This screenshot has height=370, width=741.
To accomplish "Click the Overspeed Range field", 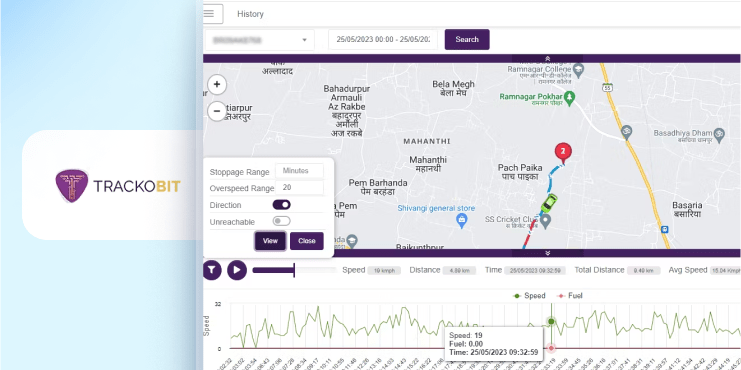I will point(300,188).
